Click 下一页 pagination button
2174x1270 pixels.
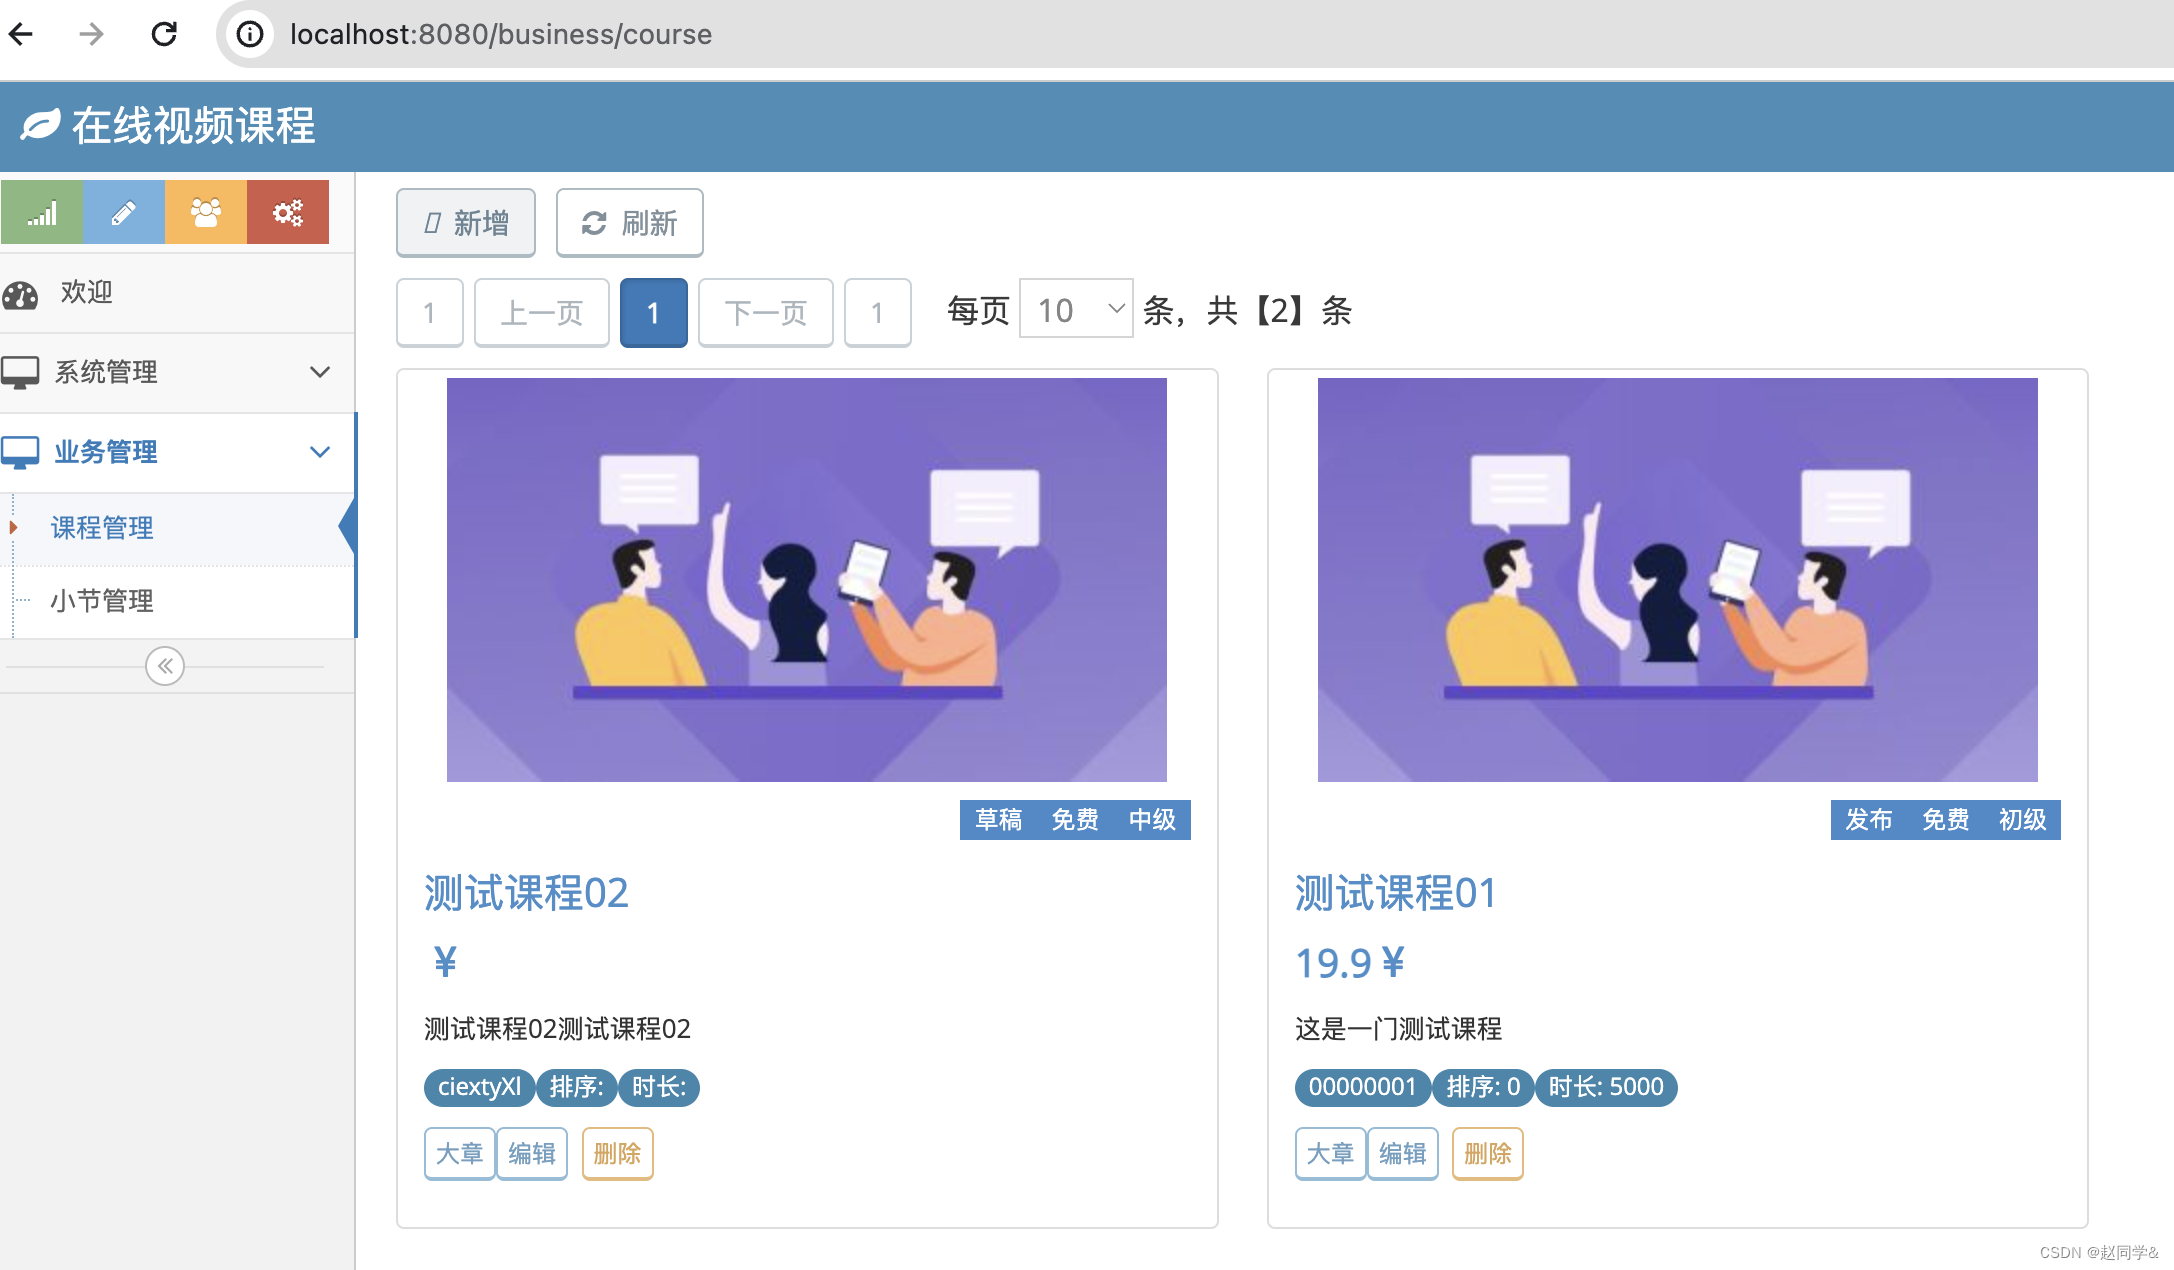coord(765,313)
